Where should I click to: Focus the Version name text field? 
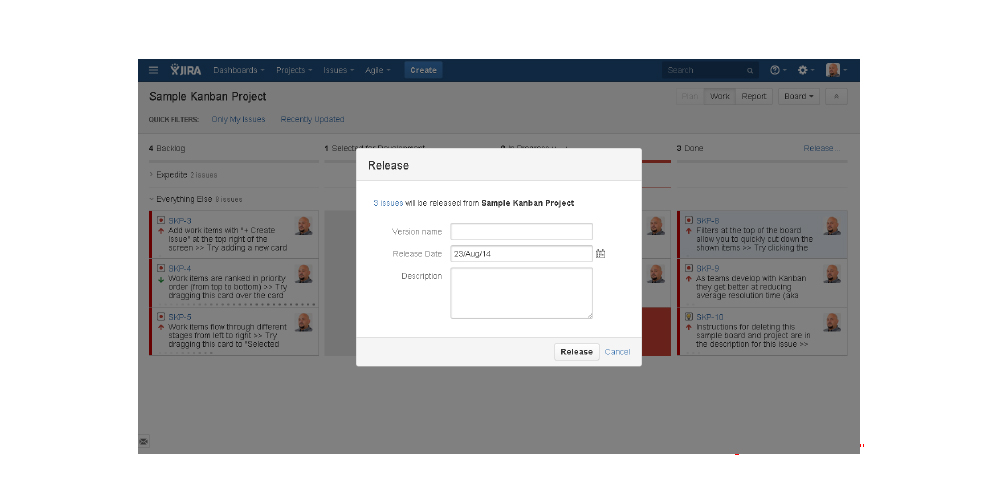coord(521,232)
